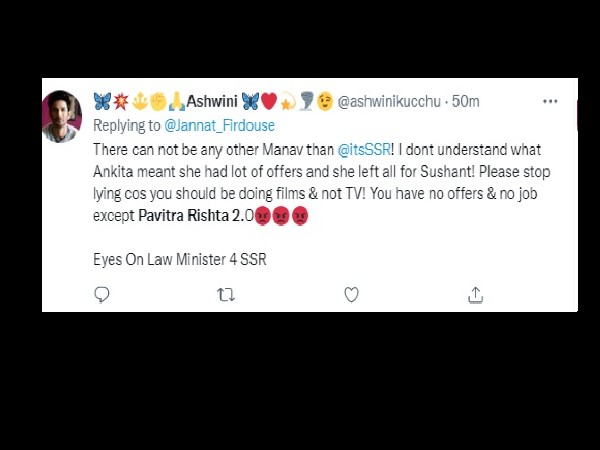Open the three-dot more options menu
Viewport: 600px width, 450px height.
point(550,101)
